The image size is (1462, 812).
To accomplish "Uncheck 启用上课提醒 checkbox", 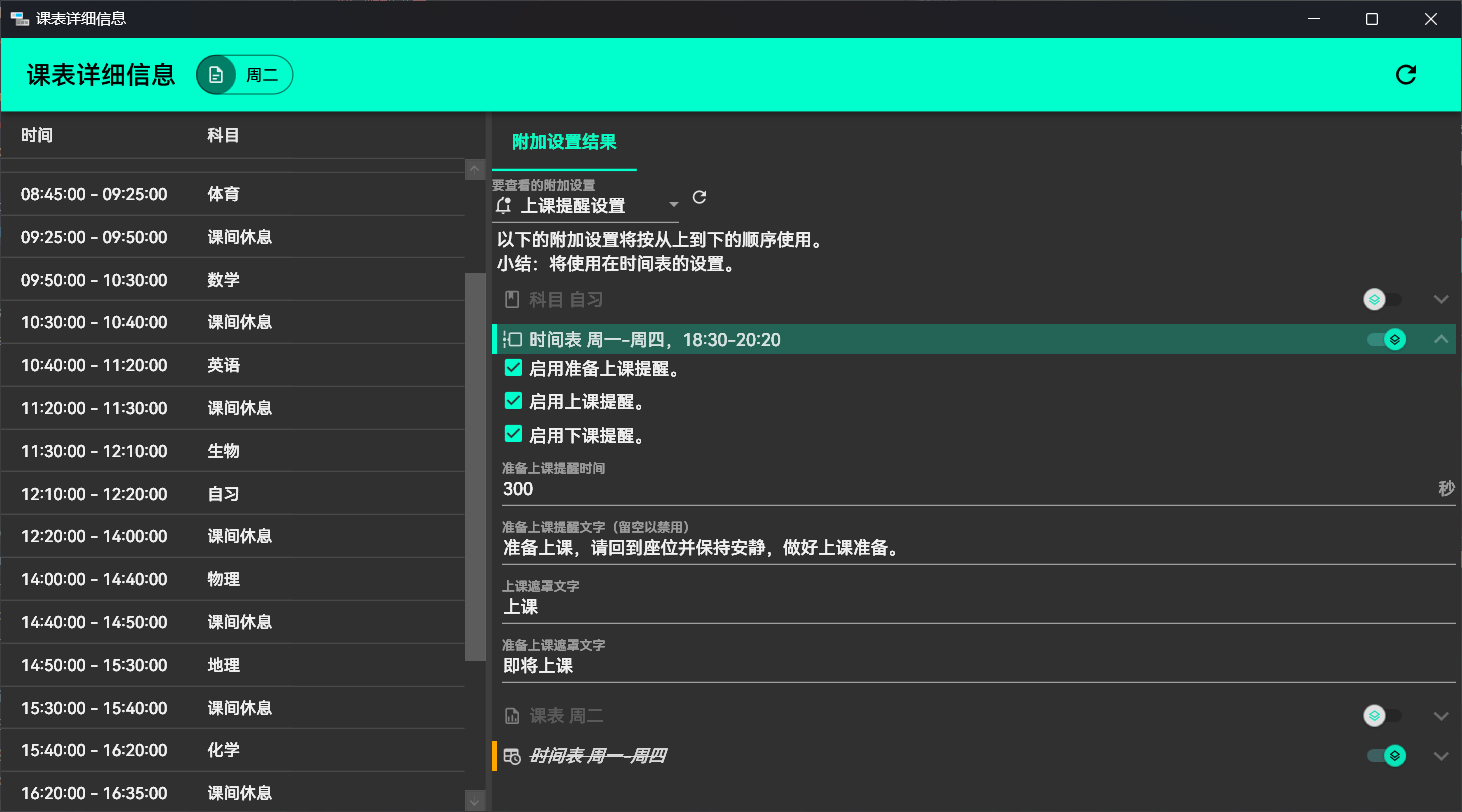I will 514,402.
